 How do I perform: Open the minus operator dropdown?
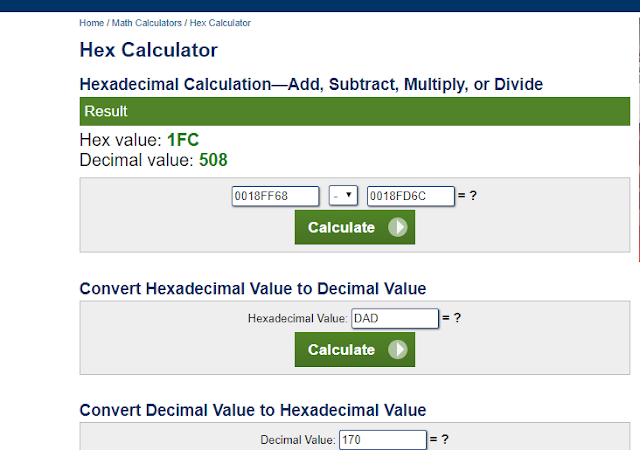pyautogui.click(x=343, y=196)
